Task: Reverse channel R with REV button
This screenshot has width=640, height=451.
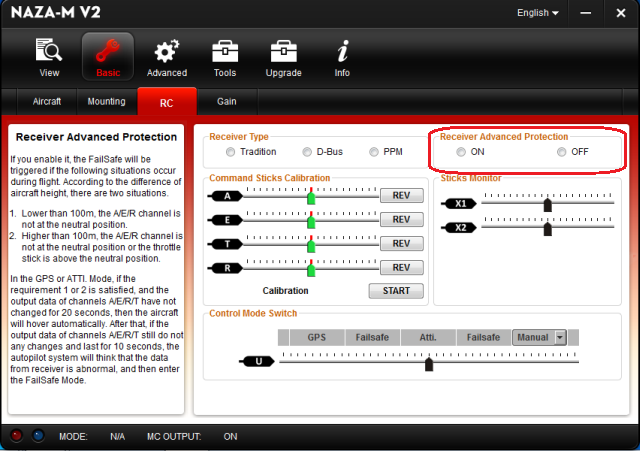Action: pos(402,268)
